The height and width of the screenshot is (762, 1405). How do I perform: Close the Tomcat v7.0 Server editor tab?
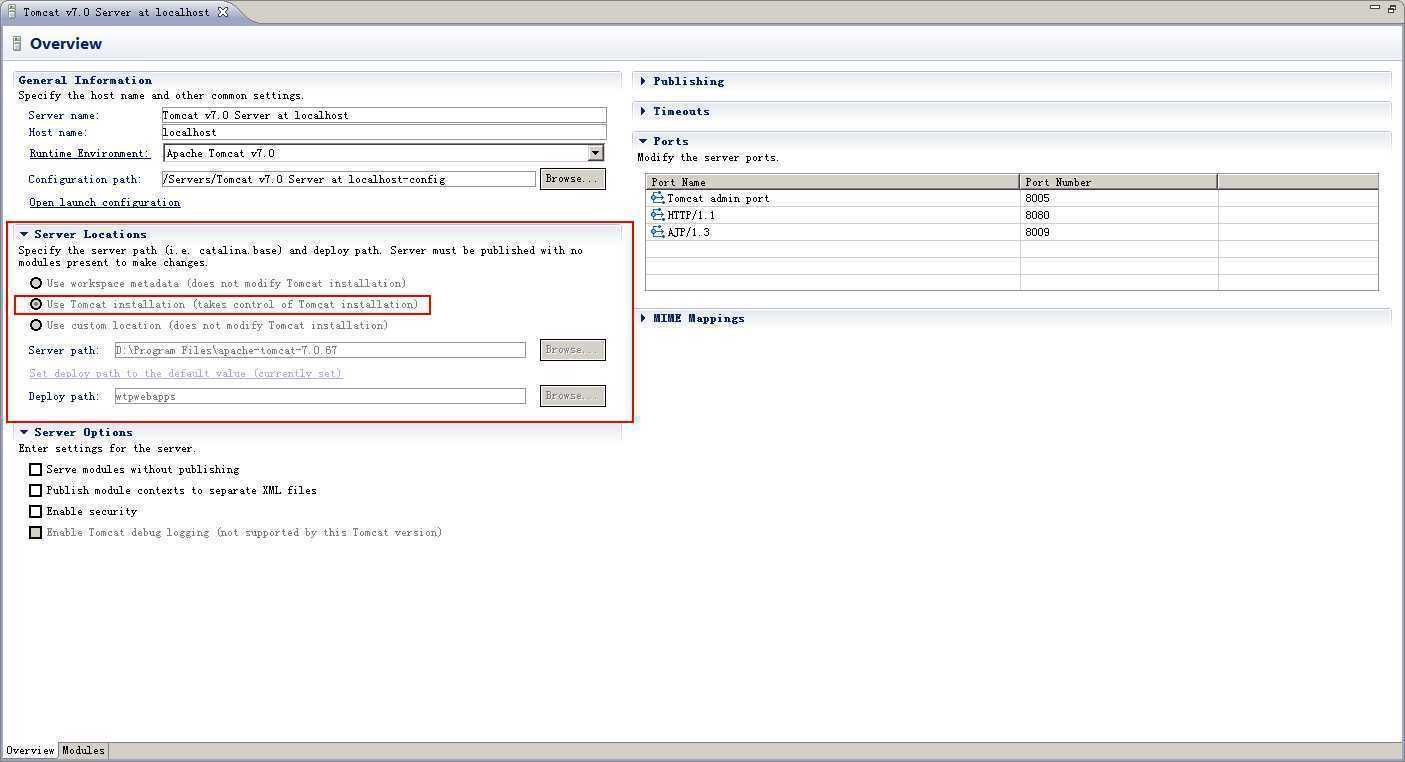click(223, 12)
